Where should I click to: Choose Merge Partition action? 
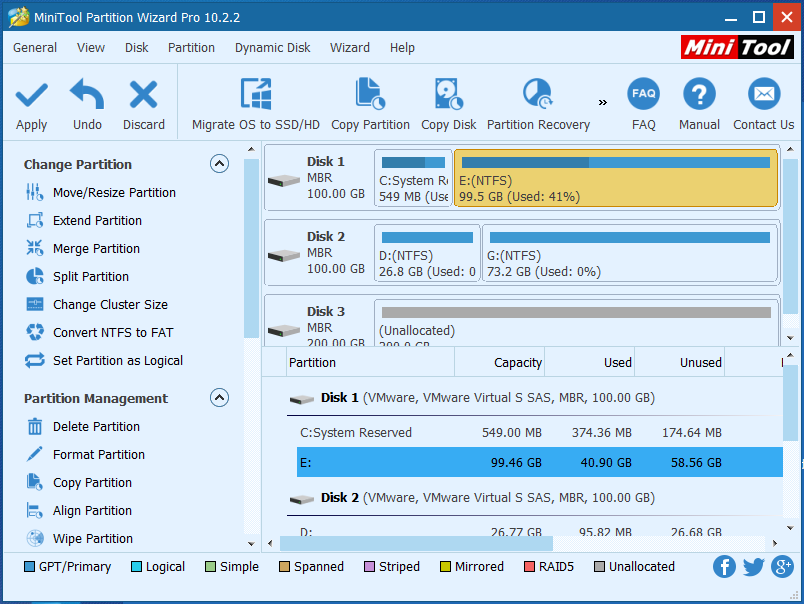(x=83, y=248)
